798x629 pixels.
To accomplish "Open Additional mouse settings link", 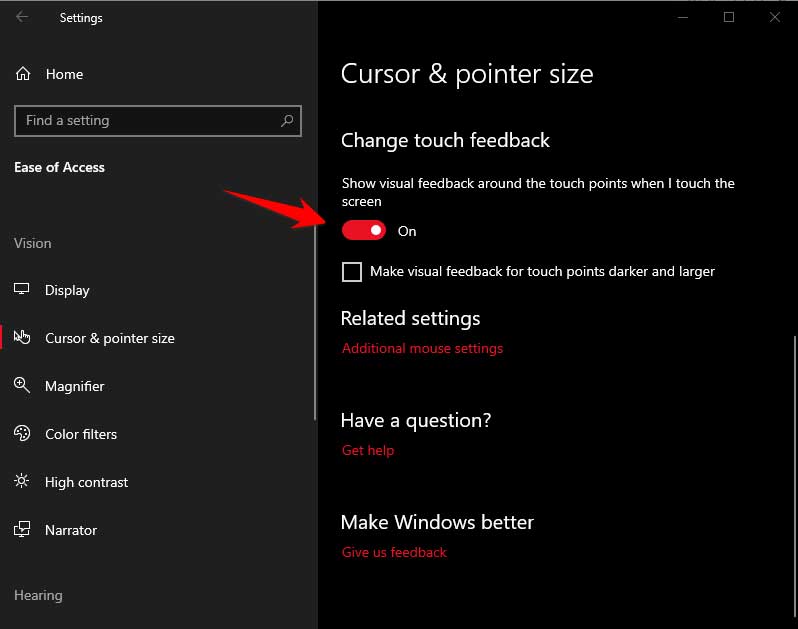I will click(422, 349).
